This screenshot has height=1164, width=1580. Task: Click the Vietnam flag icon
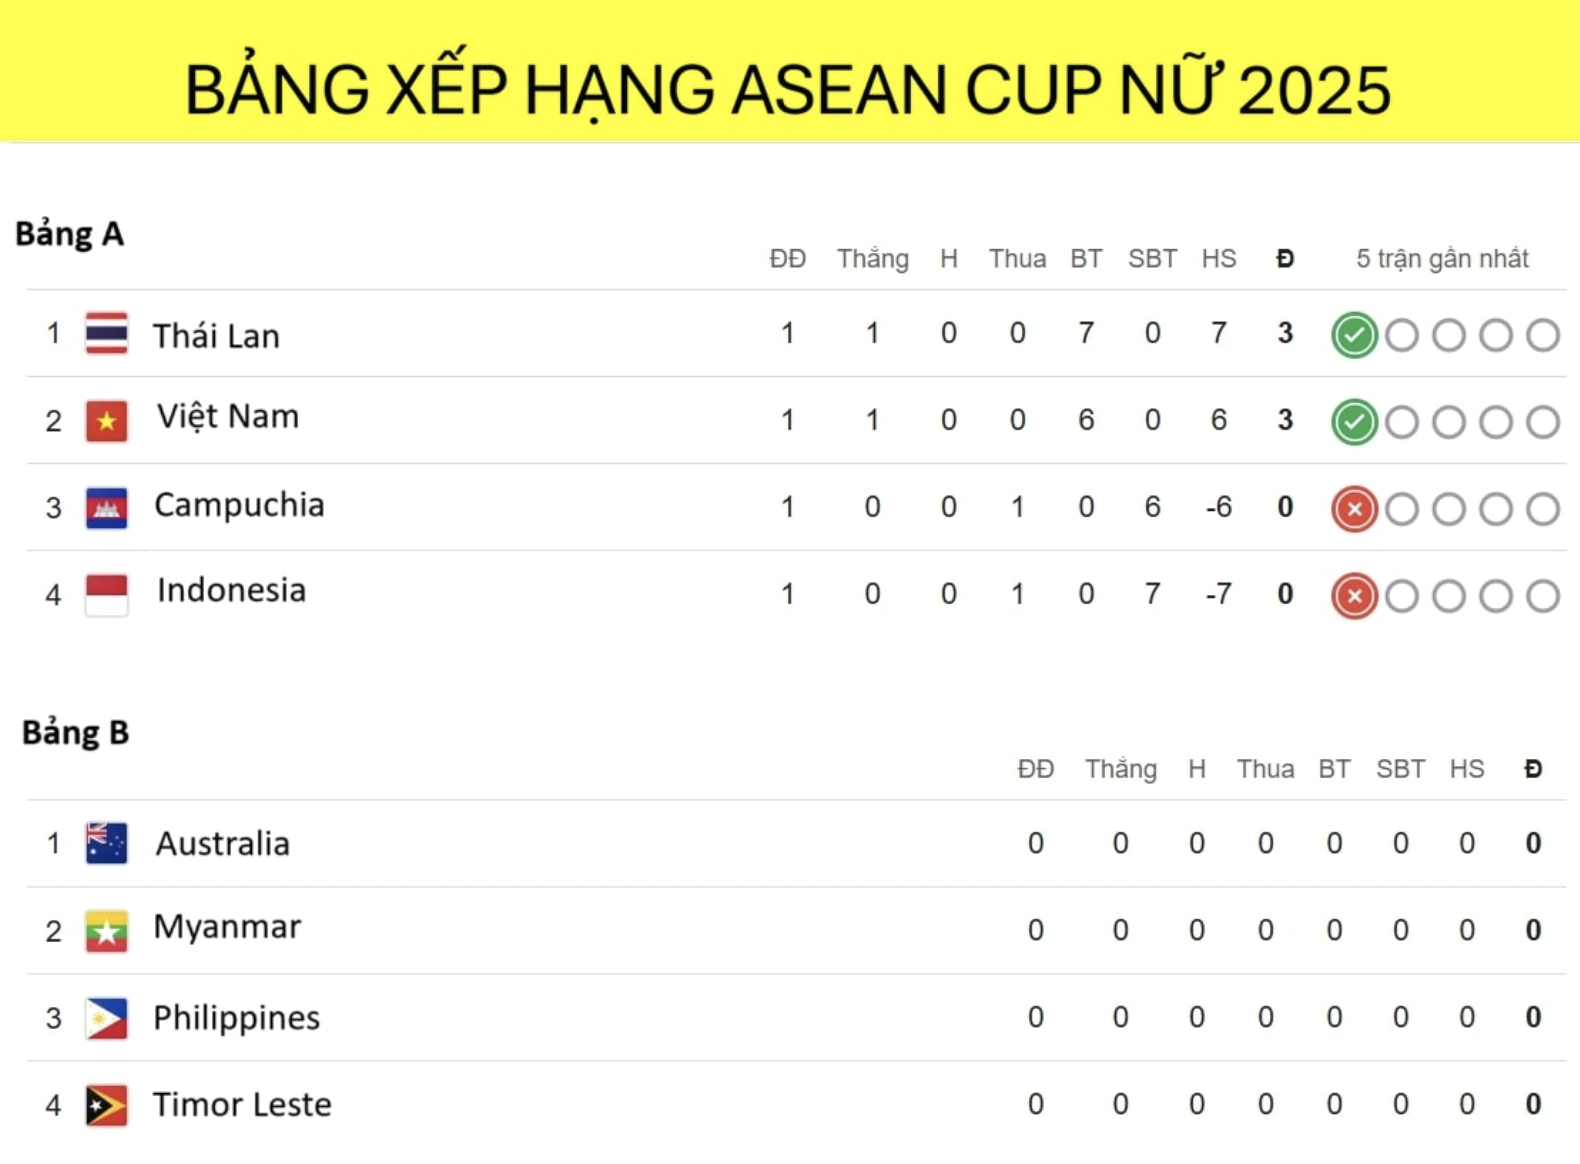[106, 421]
